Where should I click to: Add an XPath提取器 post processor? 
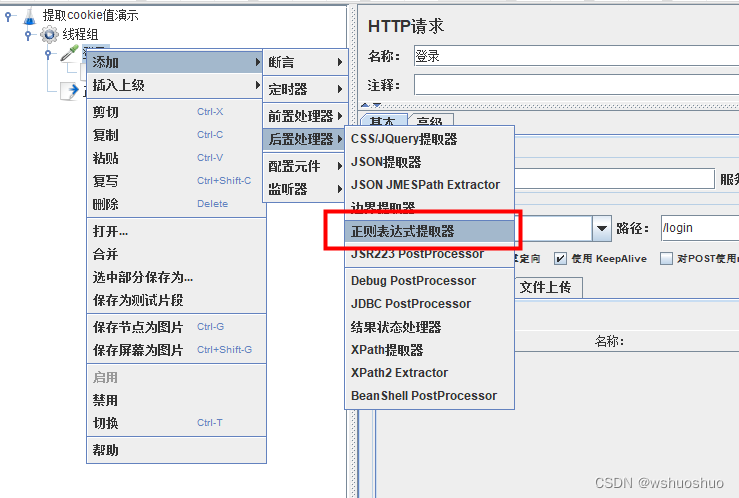pos(429,350)
